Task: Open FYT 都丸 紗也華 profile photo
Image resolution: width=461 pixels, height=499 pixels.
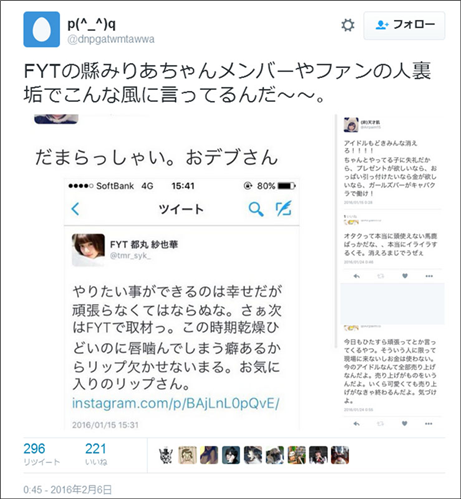Action: point(88,250)
